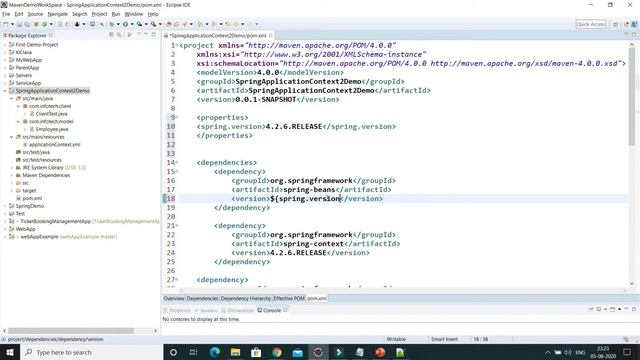The image size is (640, 360).
Task: Expand the SpringDemo project
Action: pyautogui.click(x=5, y=206)
